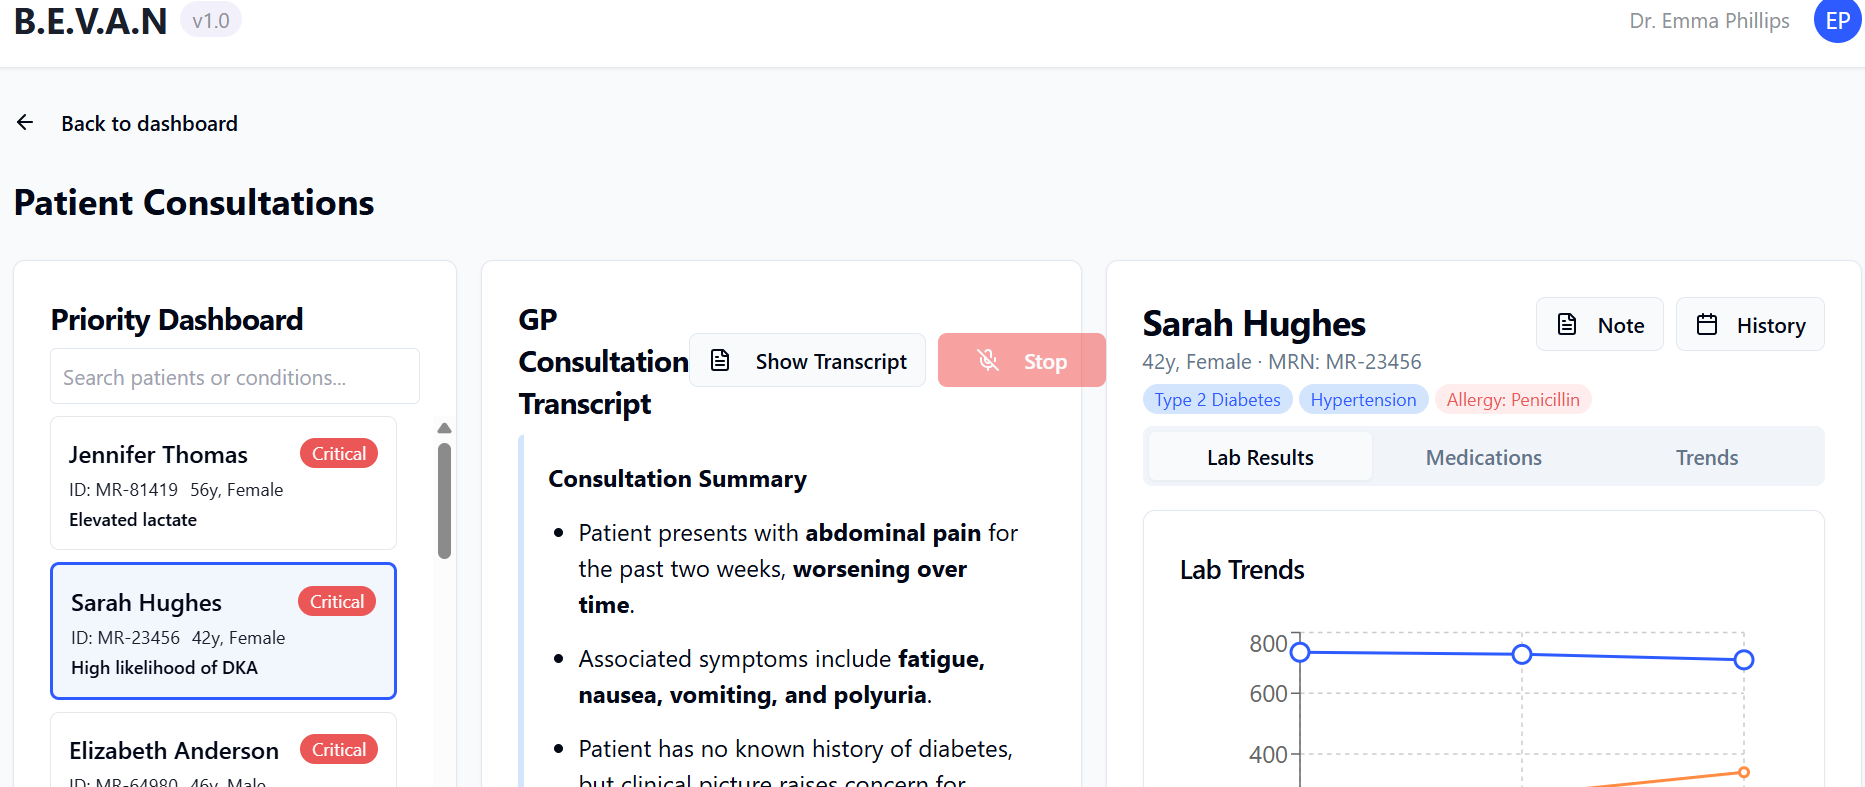Switch to the Lab Results tab
The image size is (1865, 787).
point(1260,457)
